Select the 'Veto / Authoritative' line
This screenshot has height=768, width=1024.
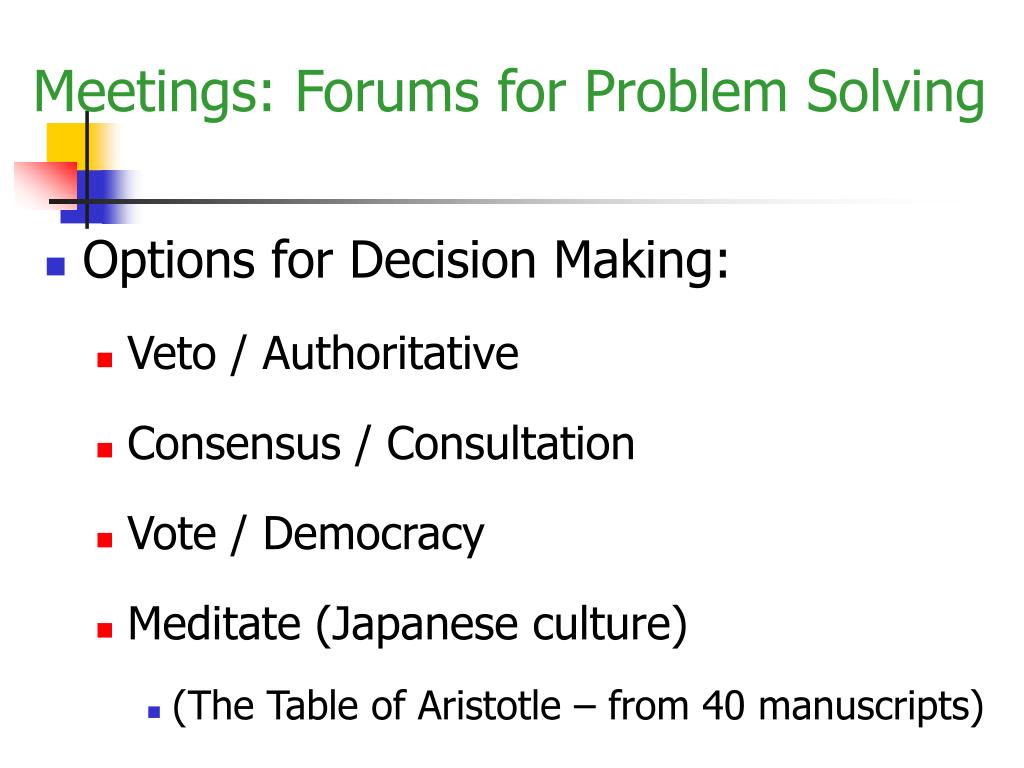[323, 354]
